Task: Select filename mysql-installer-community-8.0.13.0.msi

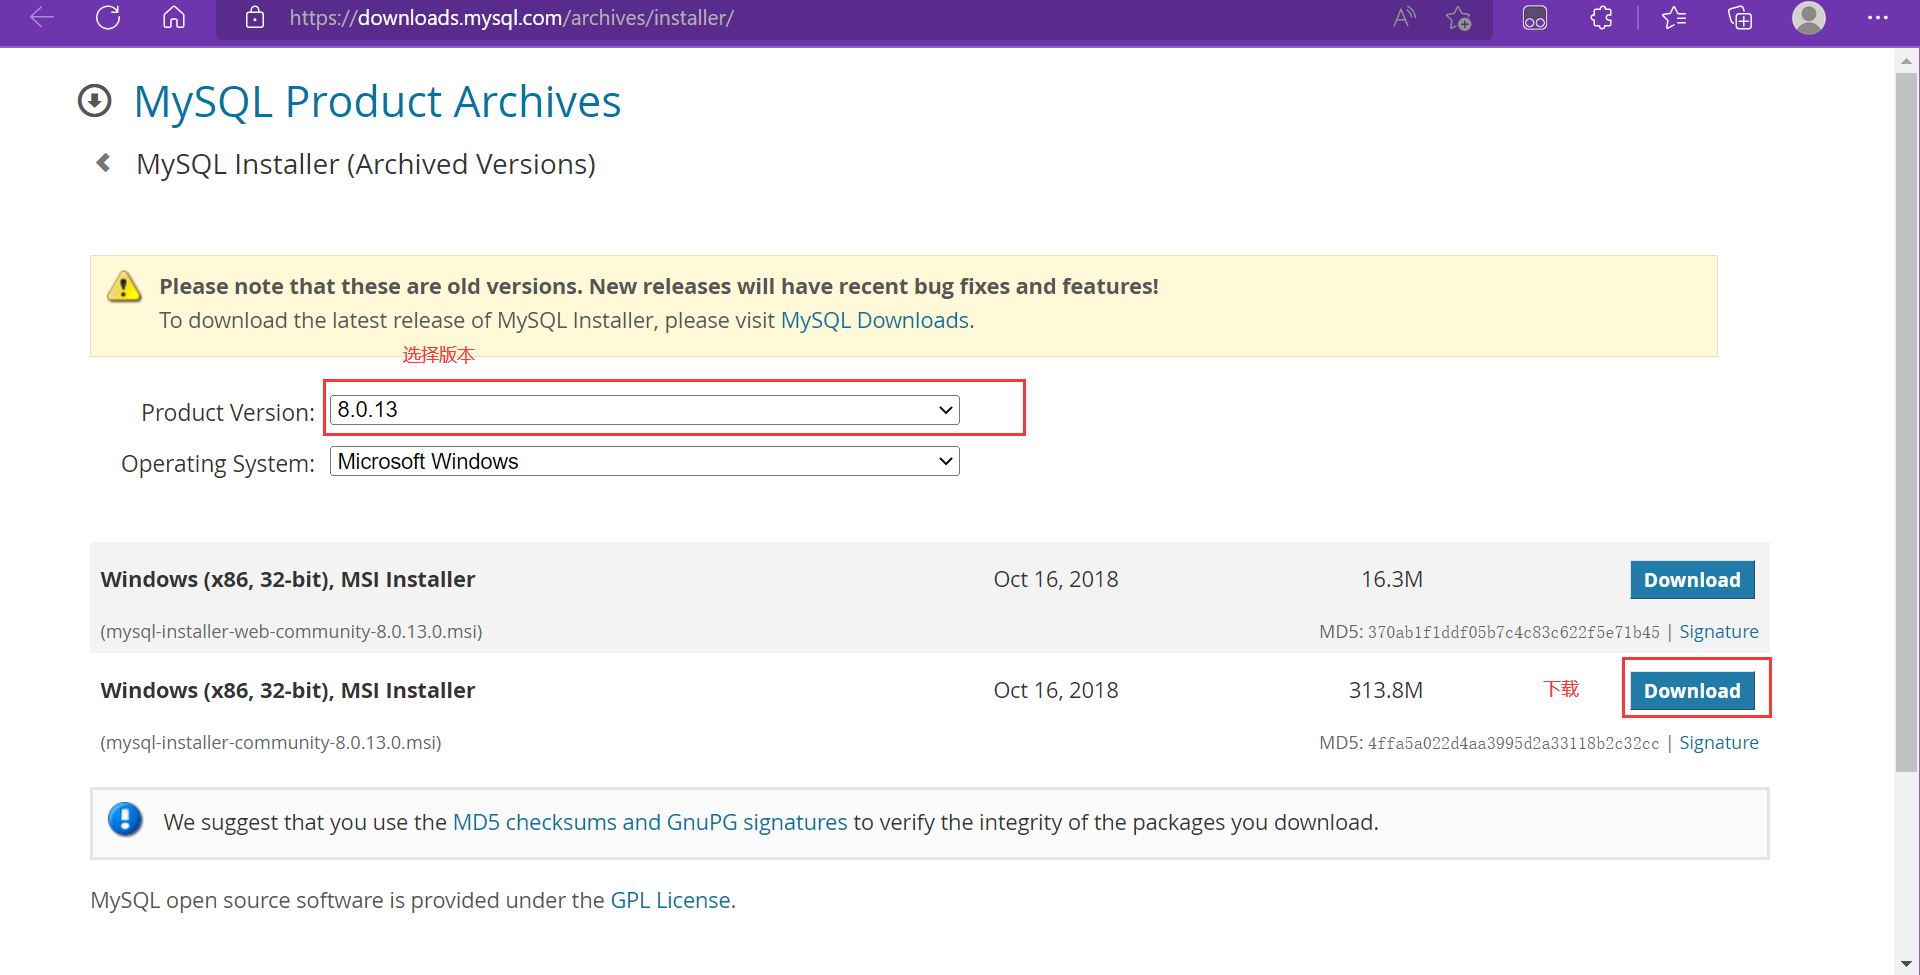Action: click(x=271, y=743)
